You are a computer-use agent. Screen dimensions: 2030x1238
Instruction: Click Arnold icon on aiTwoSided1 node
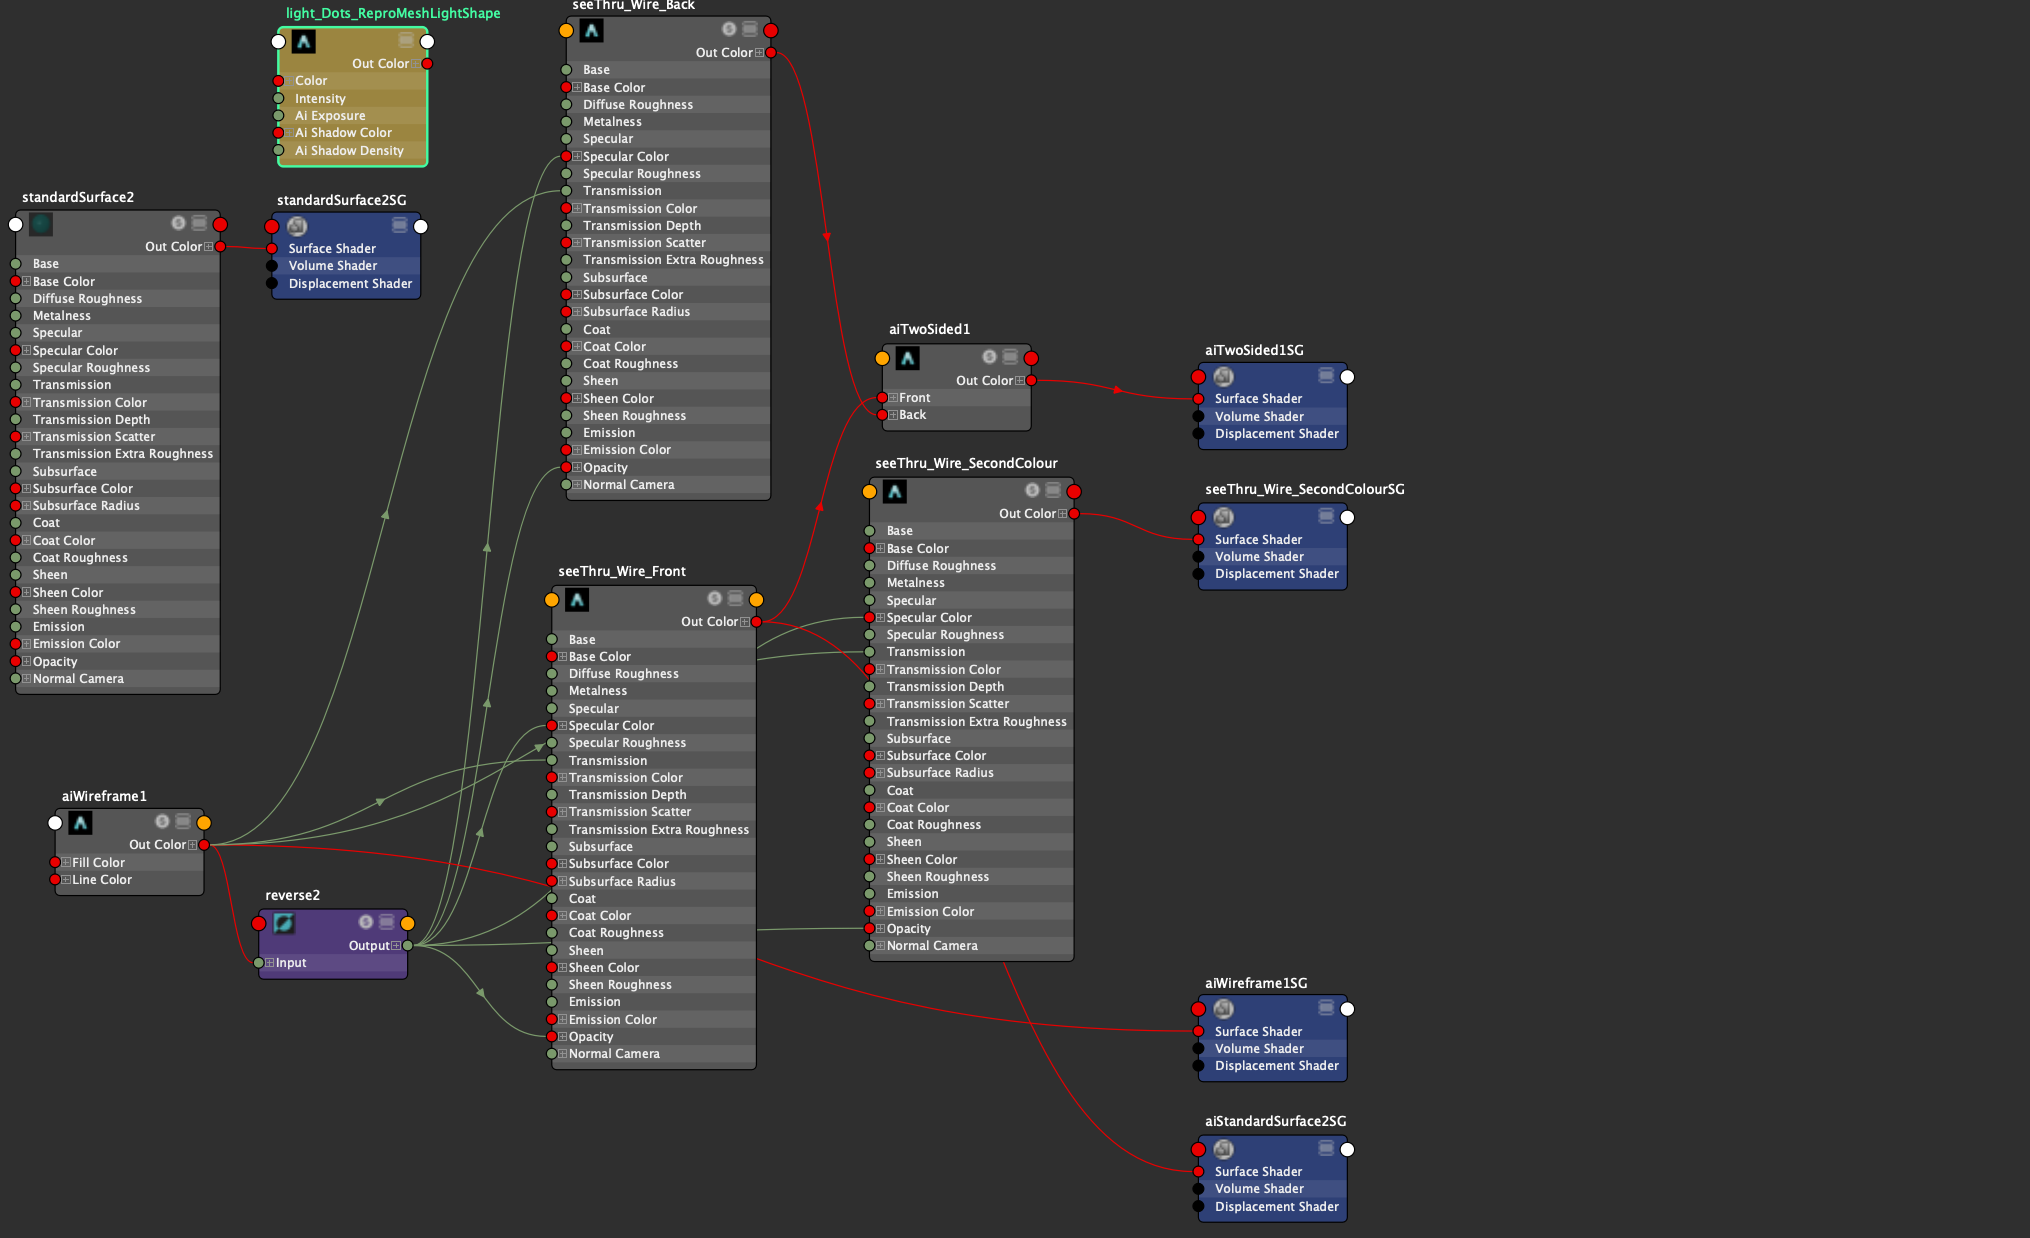(907, 358)
